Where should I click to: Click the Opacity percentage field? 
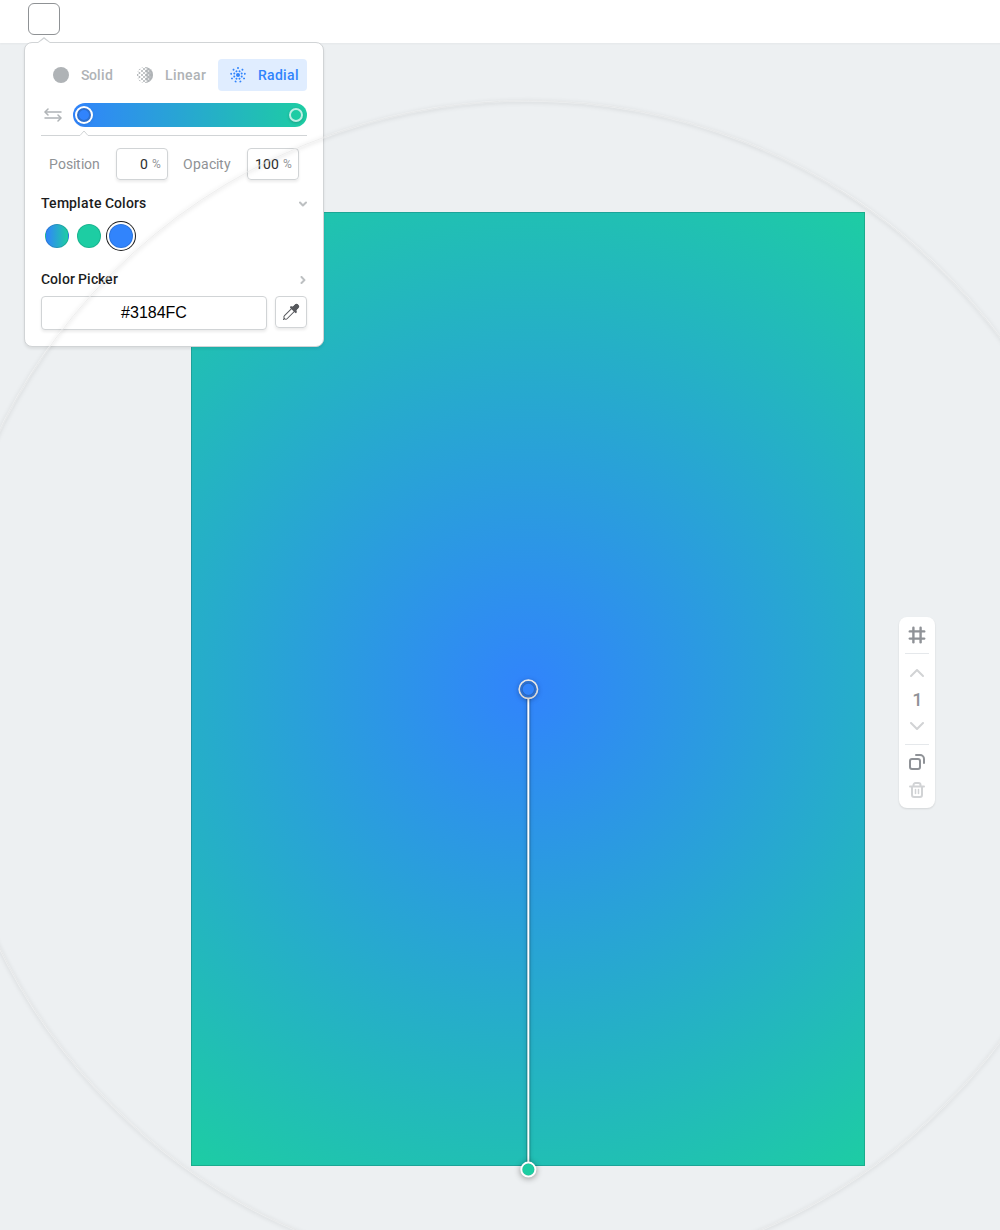pos(273,164)
